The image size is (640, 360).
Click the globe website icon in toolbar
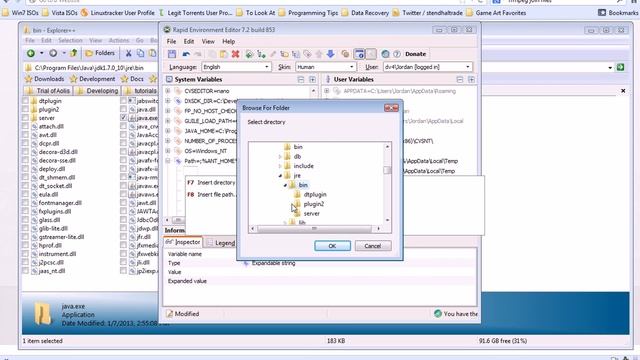[x=385, y=54]
